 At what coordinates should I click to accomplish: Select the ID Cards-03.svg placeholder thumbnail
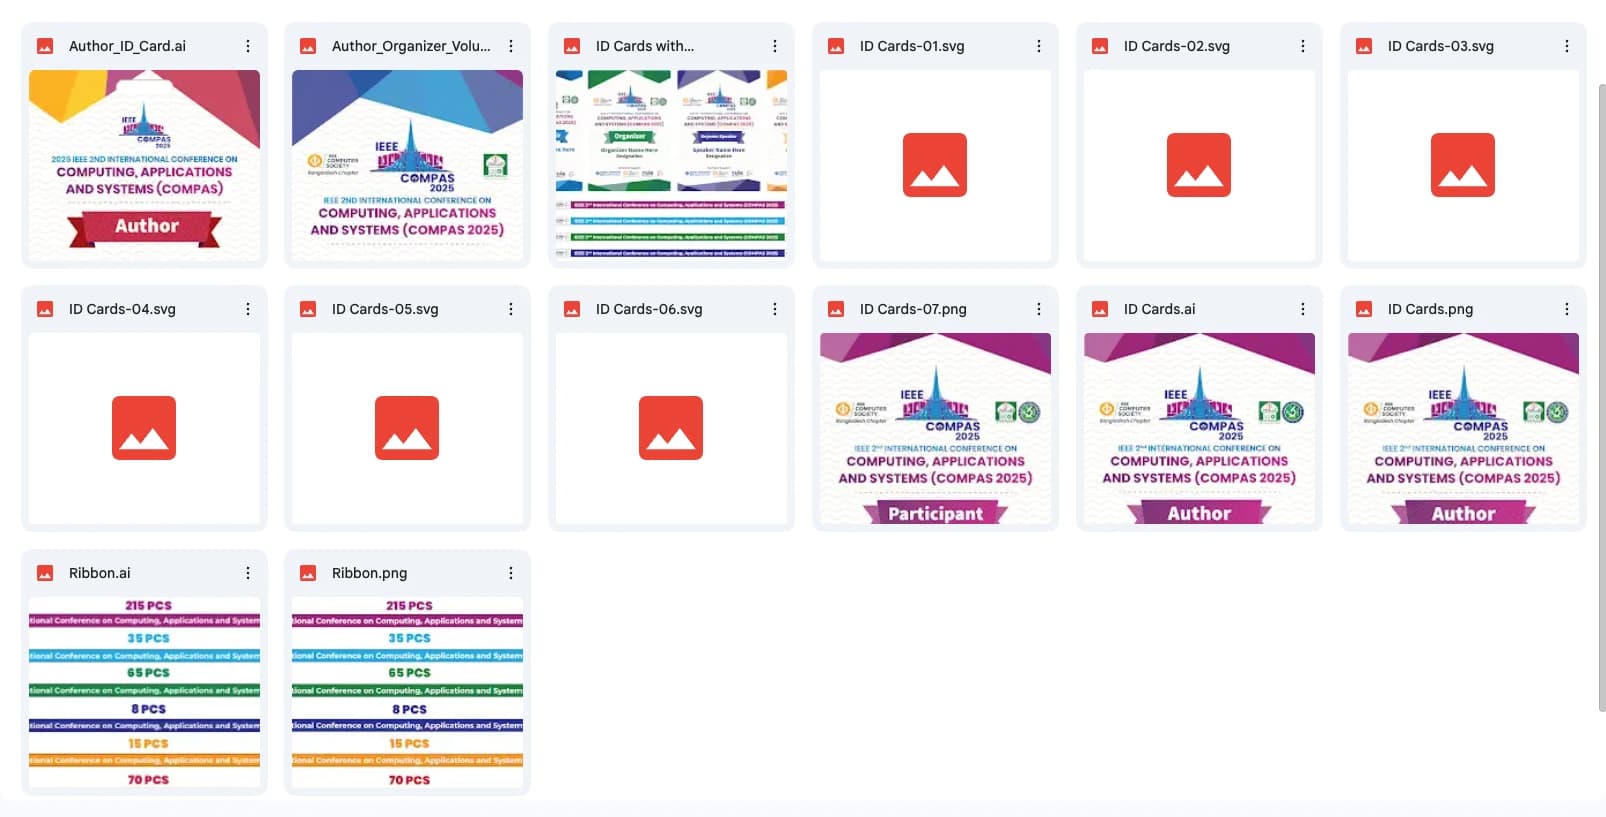(1463, 165)
